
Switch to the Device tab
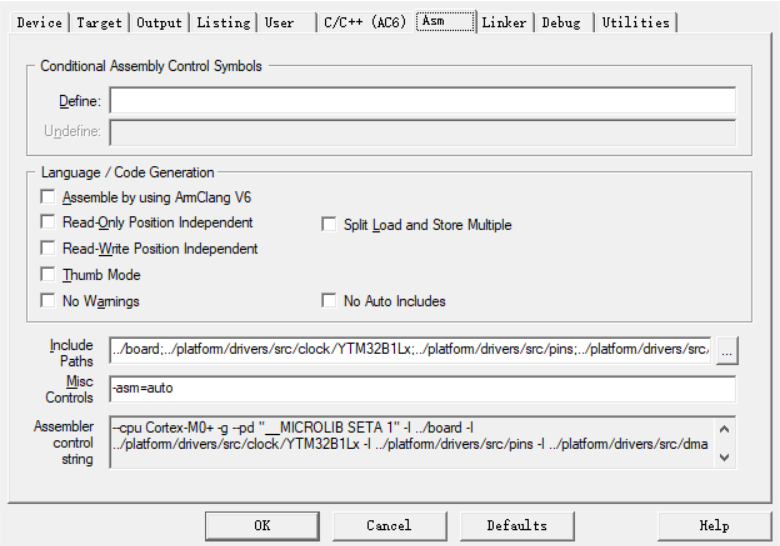[39, 22]
